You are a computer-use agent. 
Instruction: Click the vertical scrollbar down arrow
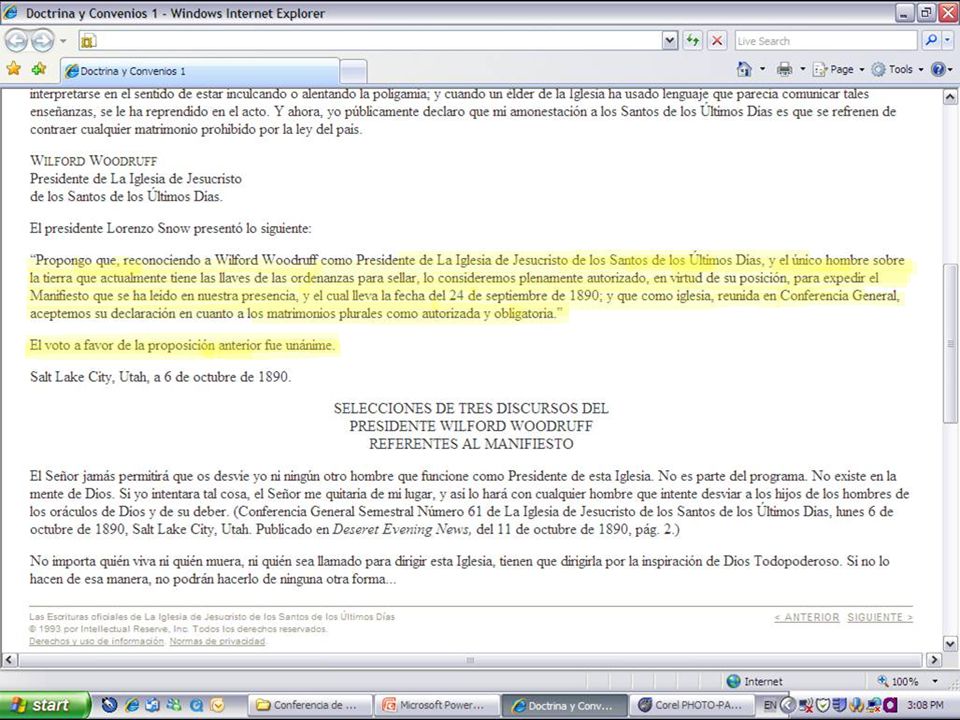[950, 643]
